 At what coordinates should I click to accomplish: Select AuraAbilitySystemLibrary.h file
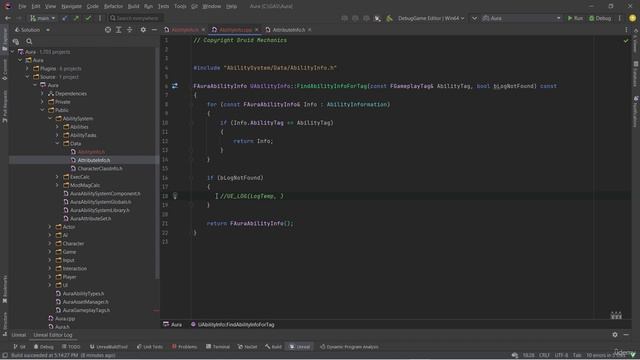point(96,210)
